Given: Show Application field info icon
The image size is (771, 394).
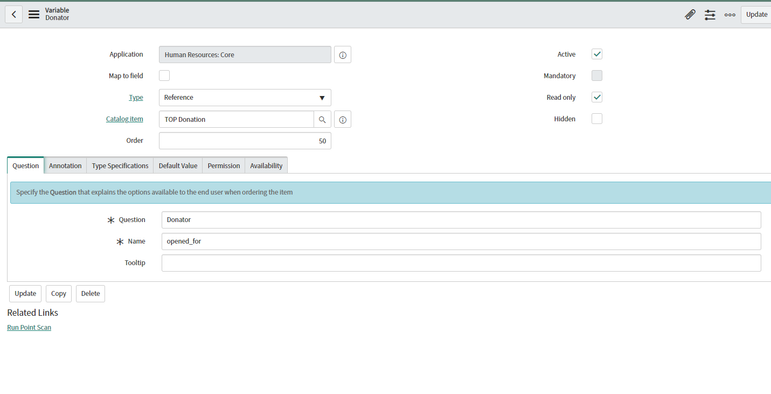Looking at the screenshot, I should tap(343, 55).
